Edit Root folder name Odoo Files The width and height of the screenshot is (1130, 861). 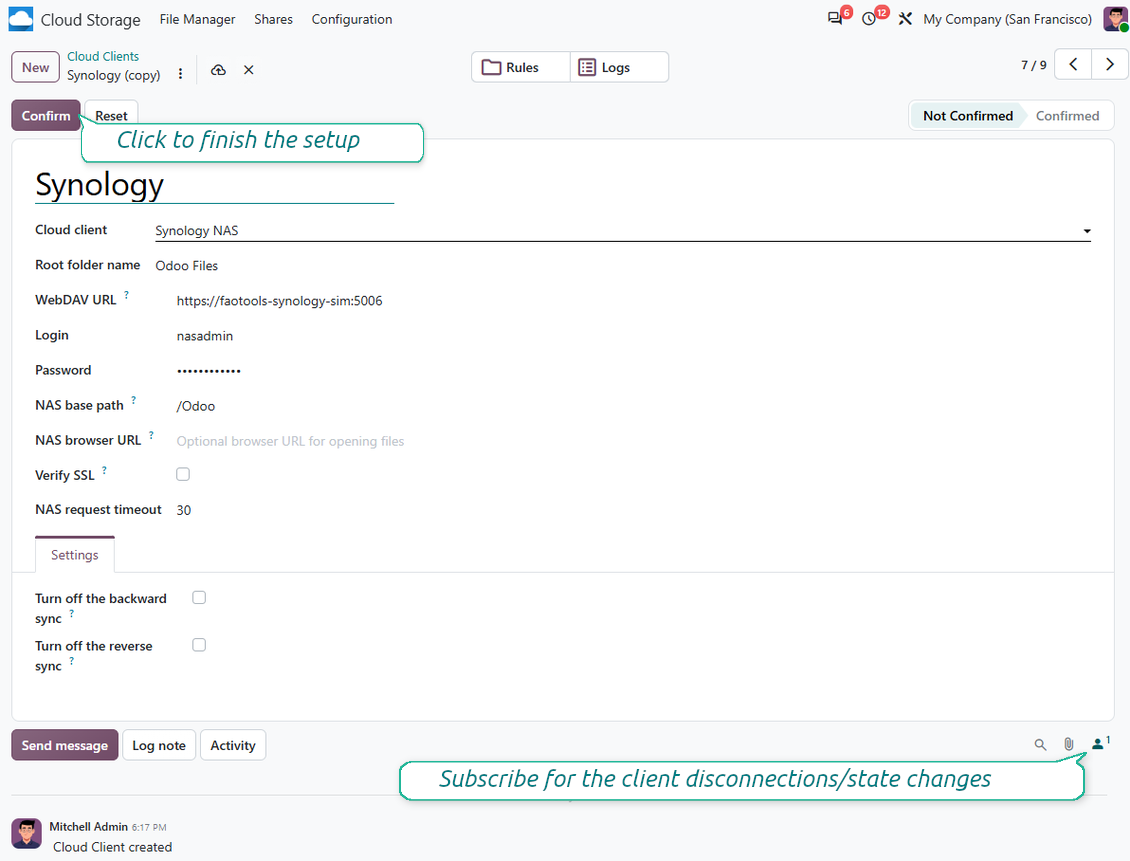pos(623,266)
